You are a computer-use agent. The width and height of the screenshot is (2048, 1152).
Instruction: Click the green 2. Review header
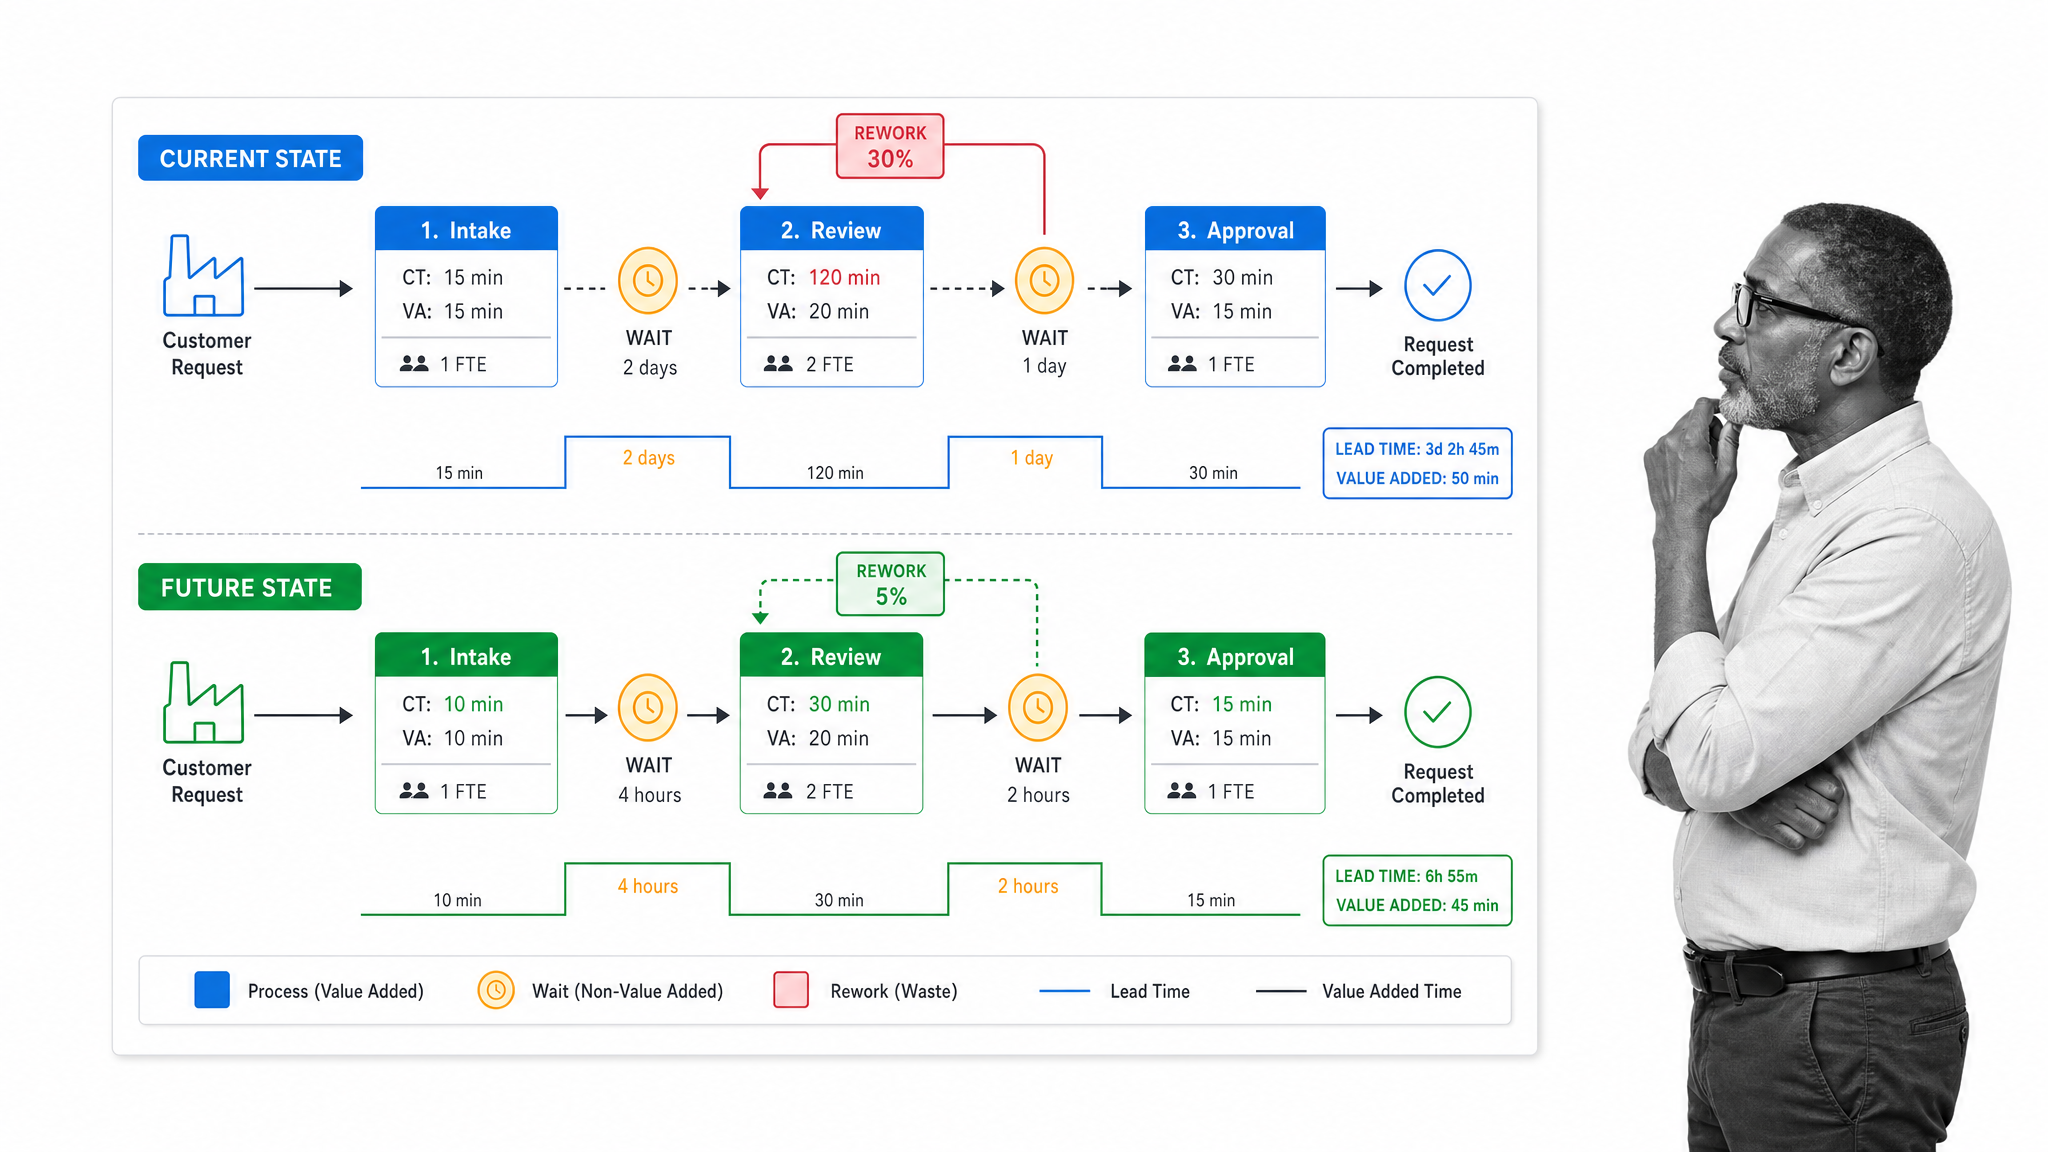click(x=831, y=655)
